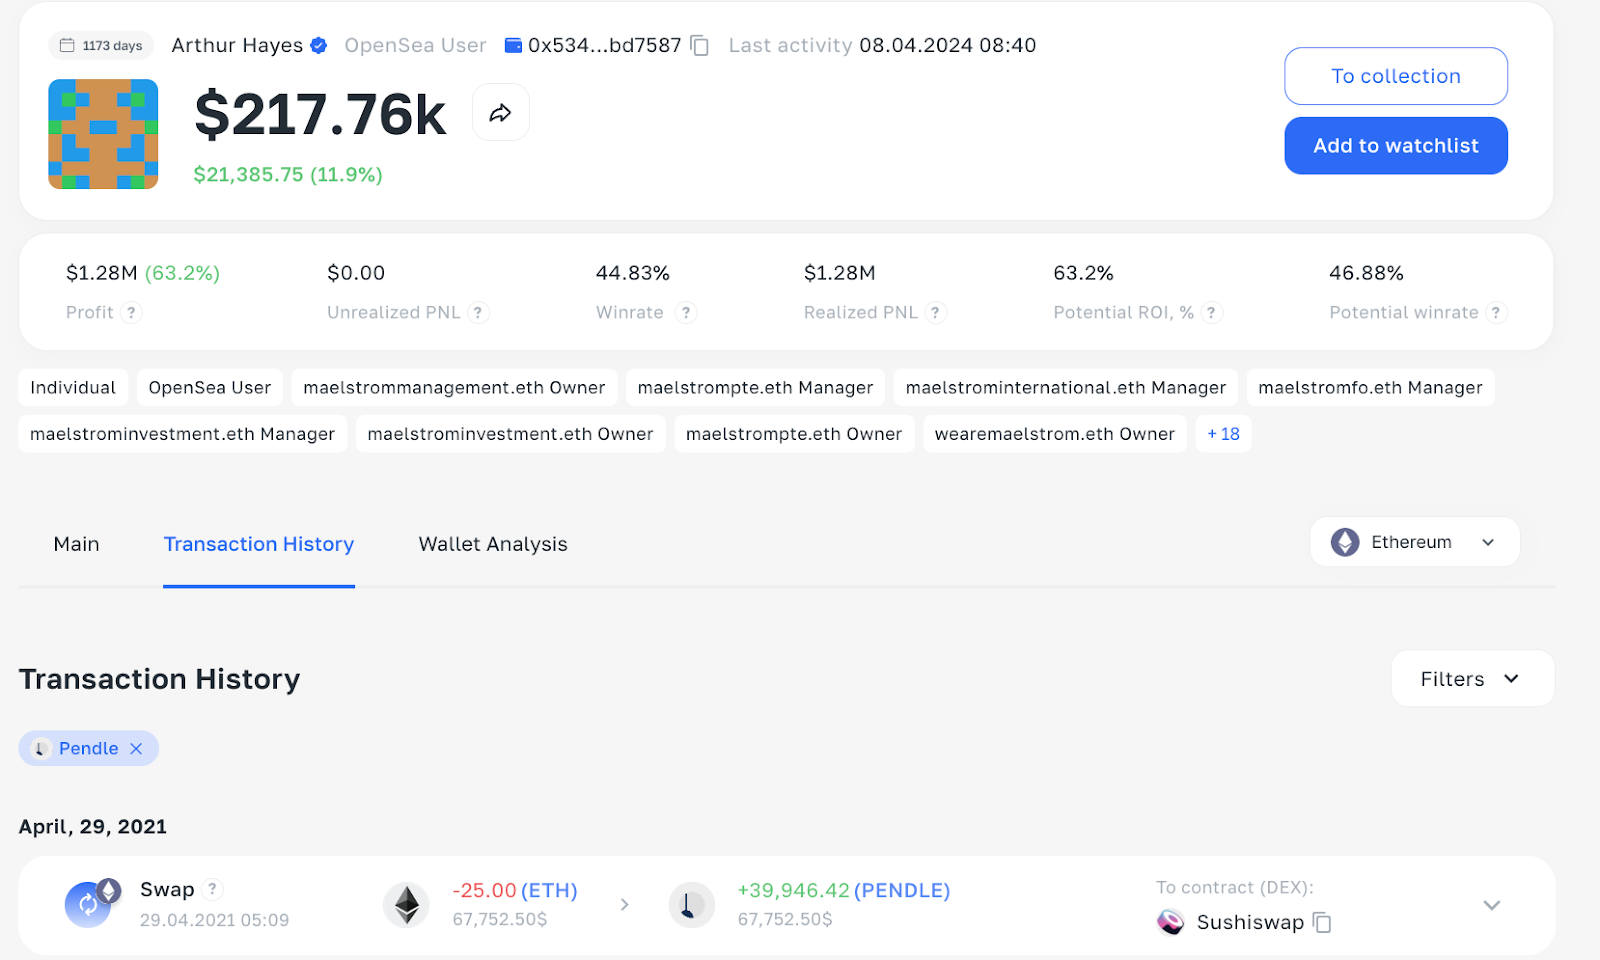Click the swap timestamp 29.04.2021 05:09
This screenshot has height=960, width=1600.
214,920
